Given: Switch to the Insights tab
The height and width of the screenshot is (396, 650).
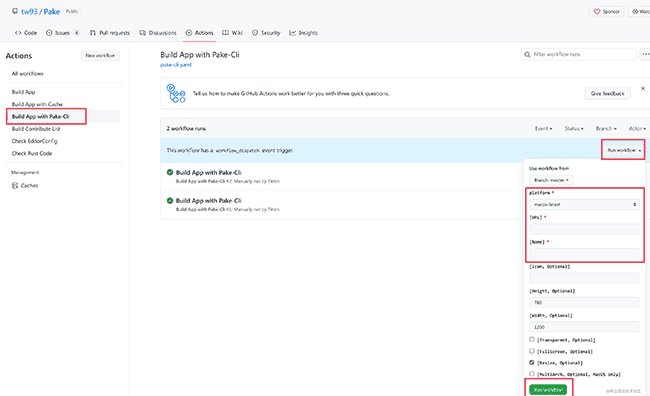Looking at the screenshot, I should click(303, 33).
